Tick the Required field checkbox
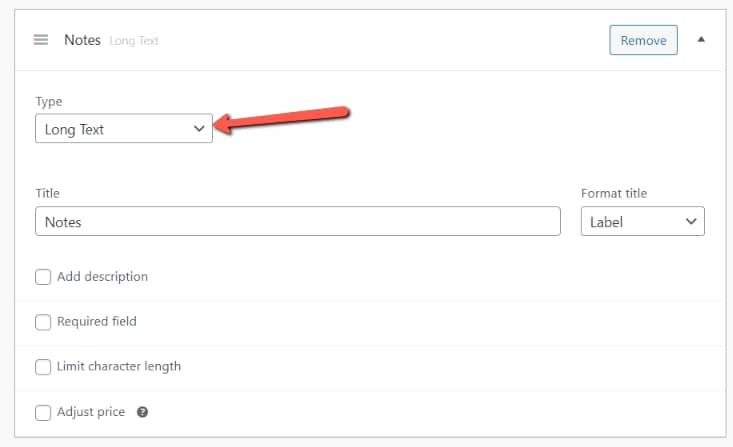 coord(43,322)
